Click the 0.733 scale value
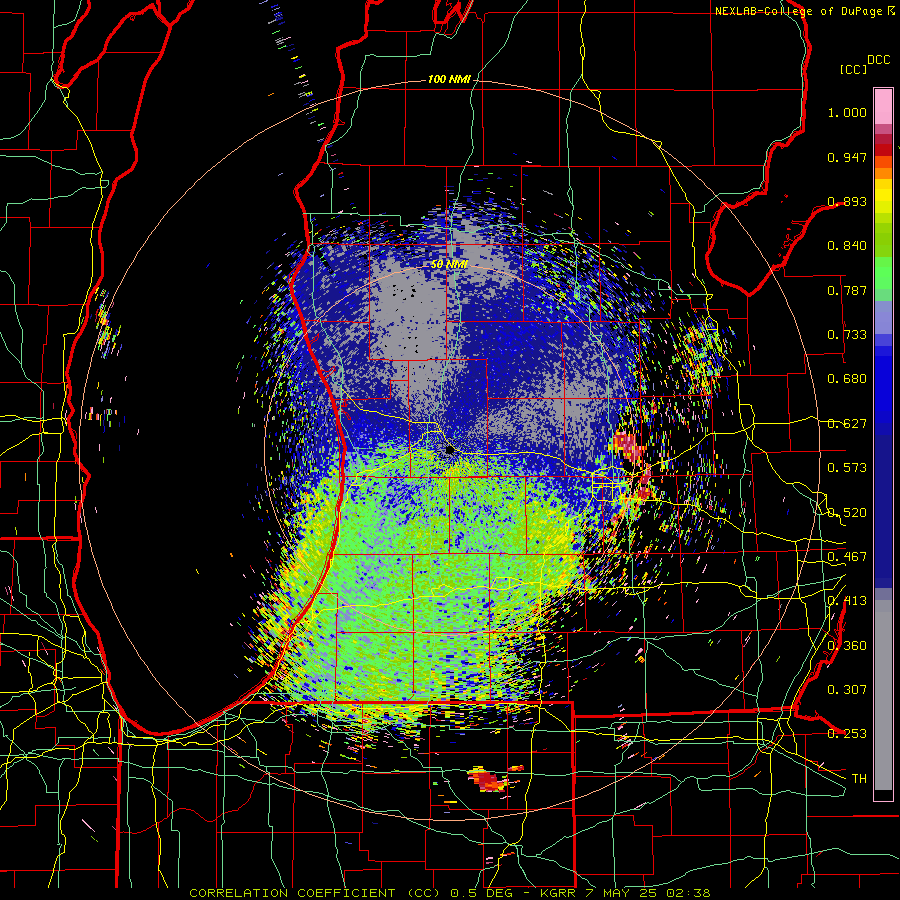 point(847,335)
